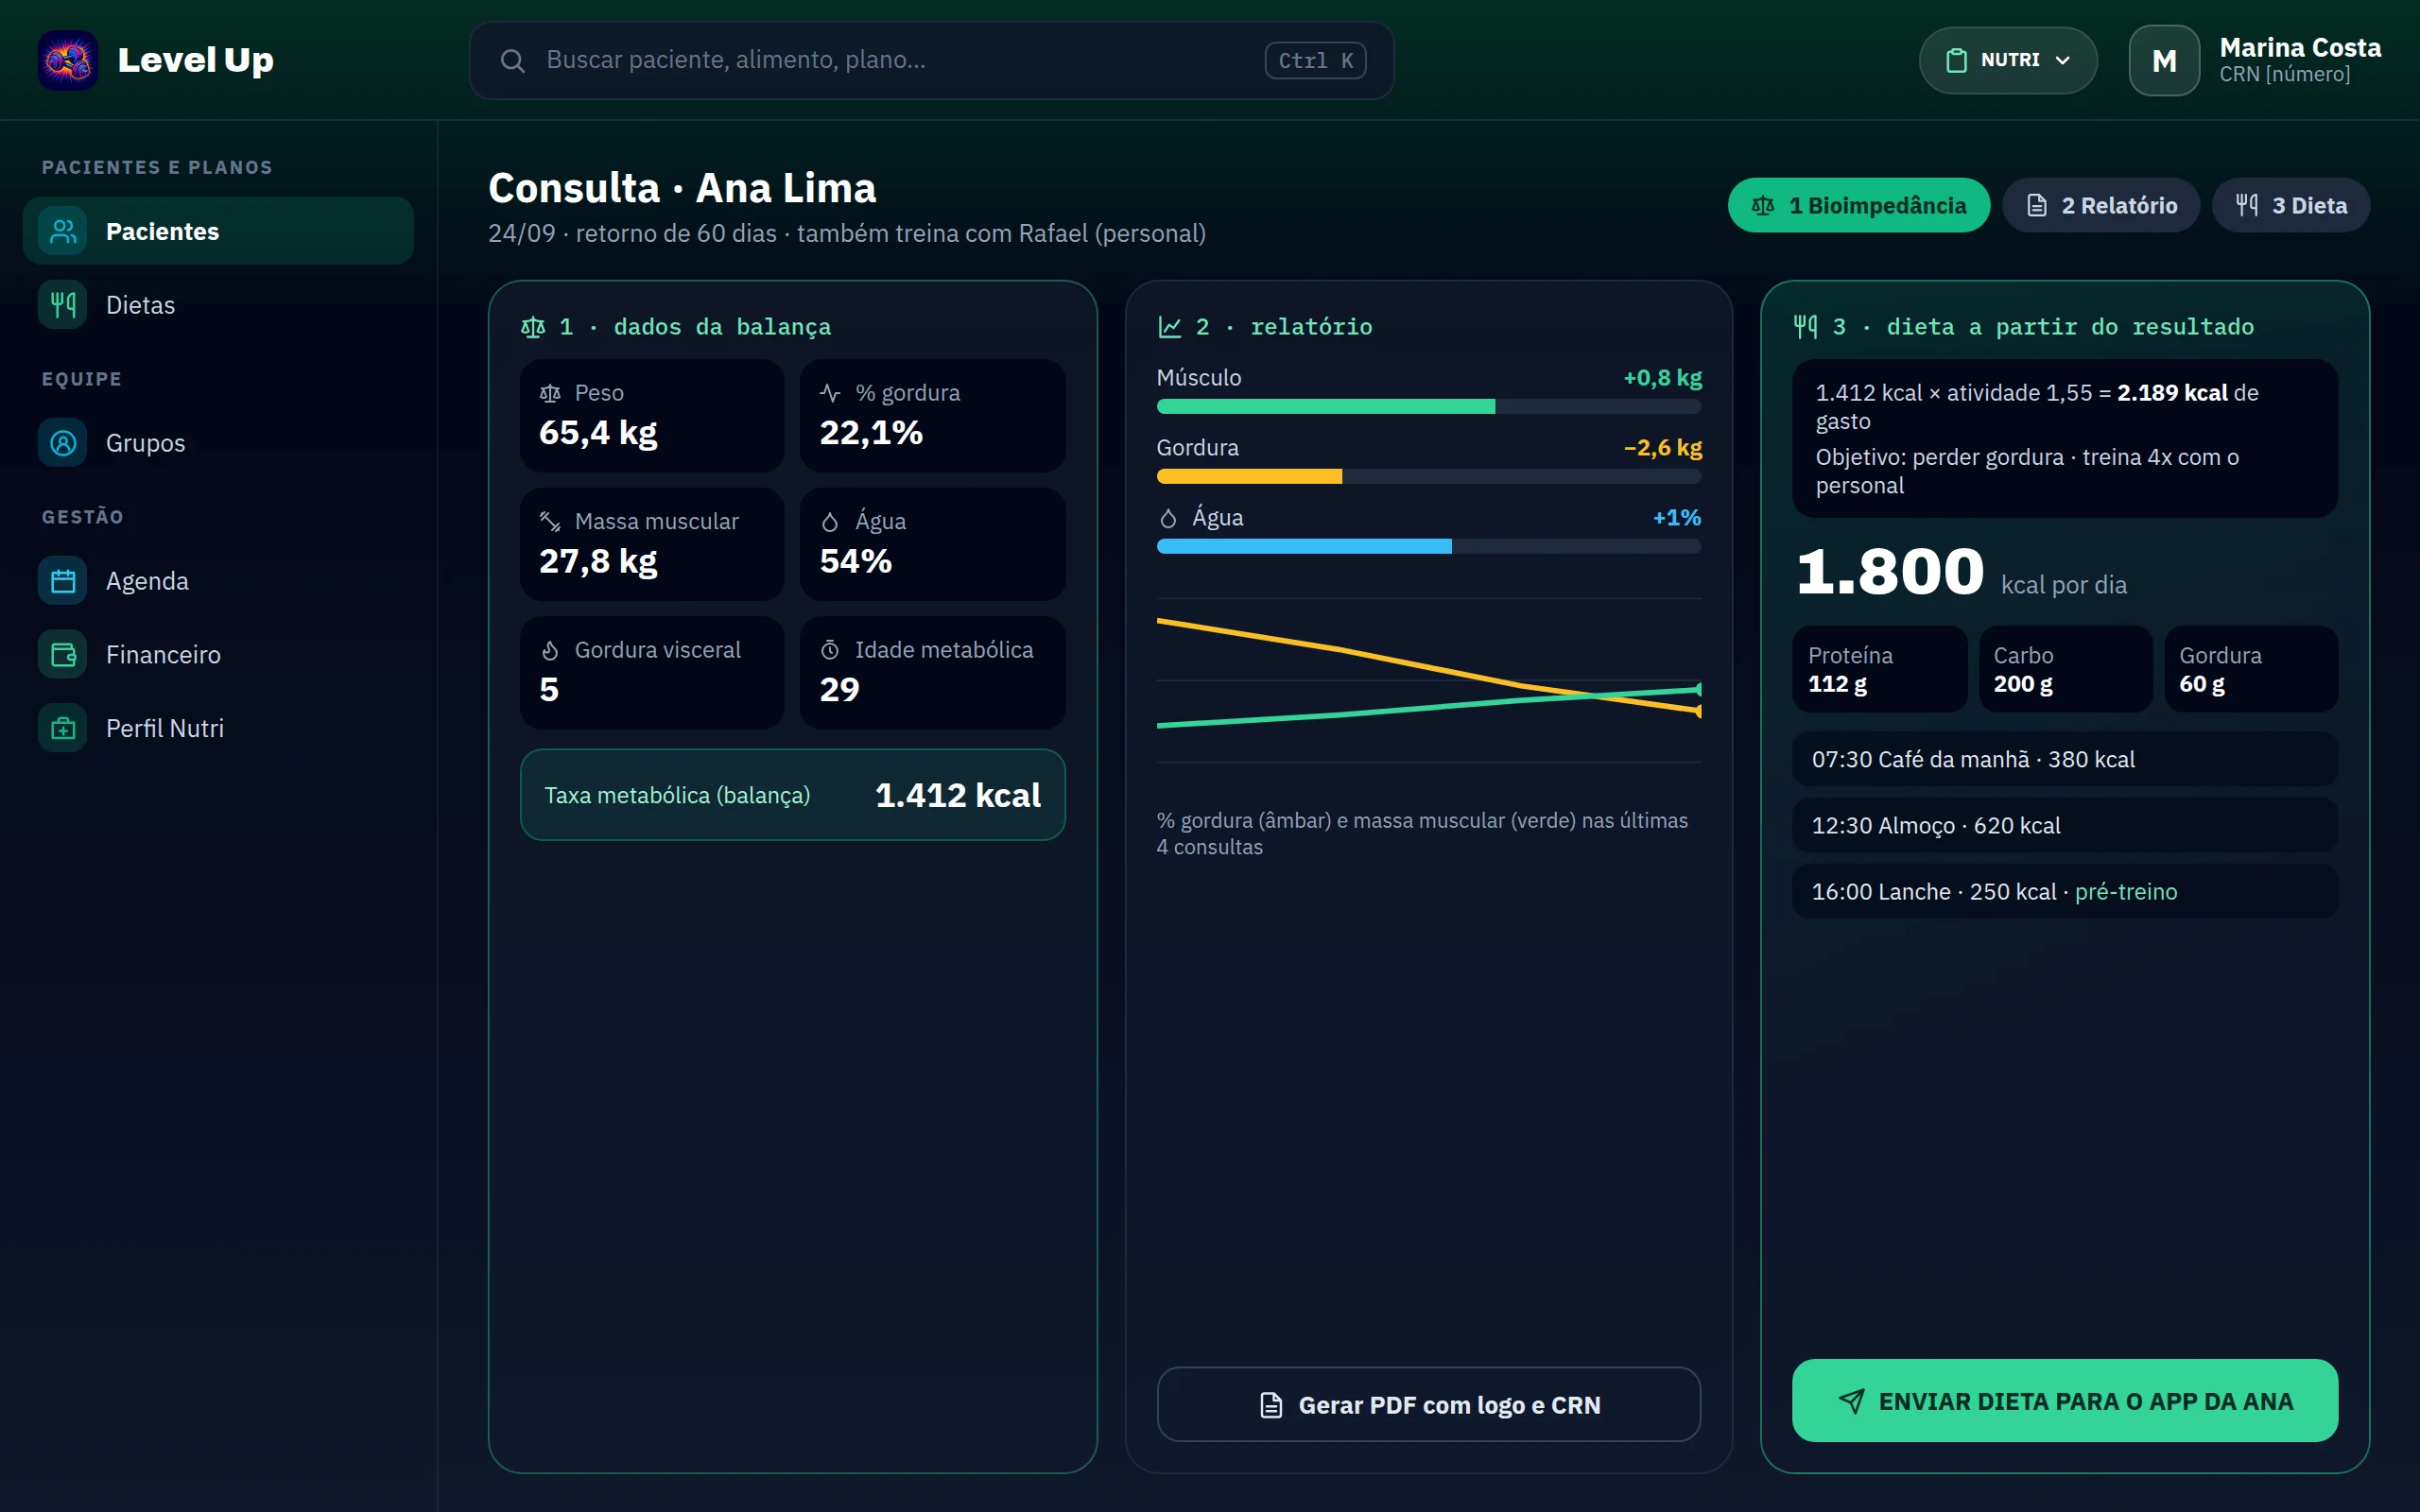Open Agenda in the sidebar
The height and width of the screenshot is (1512, 2420).
218,581
